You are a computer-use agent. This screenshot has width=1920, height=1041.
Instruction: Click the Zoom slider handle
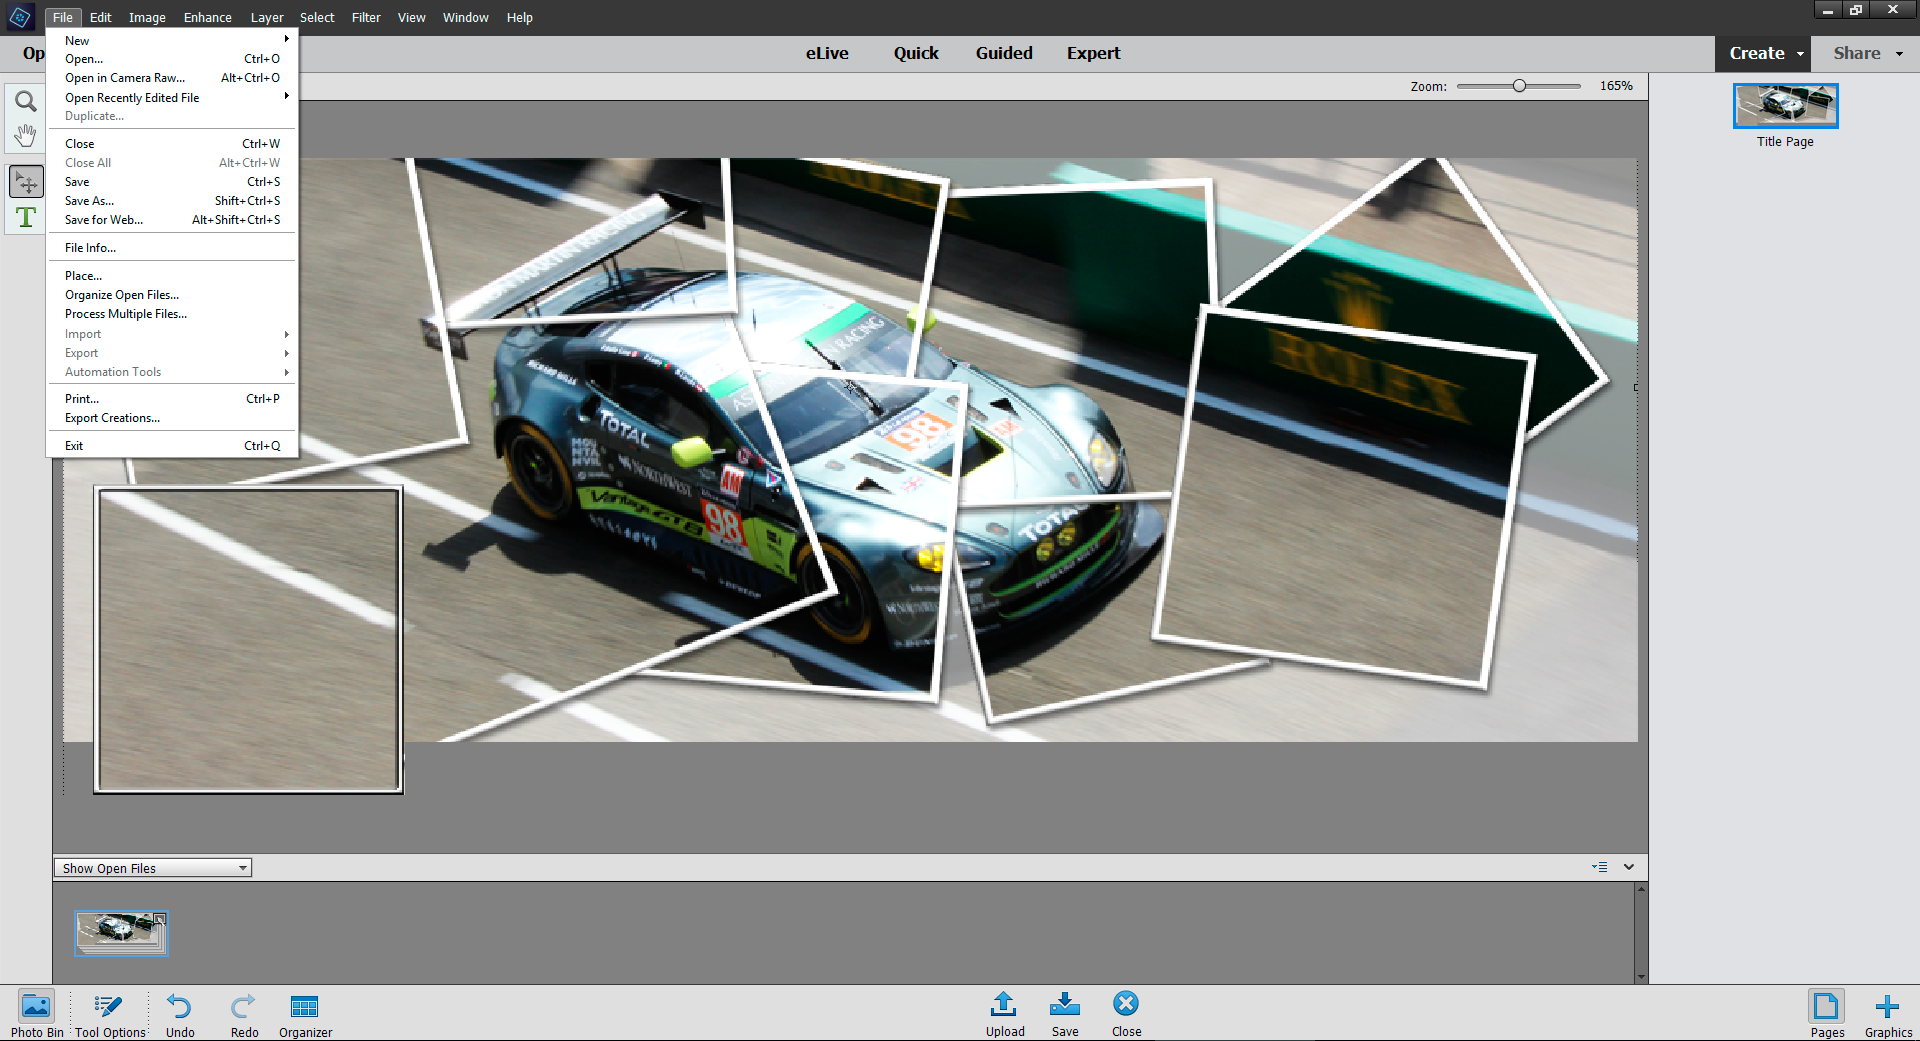point(1519,86)
